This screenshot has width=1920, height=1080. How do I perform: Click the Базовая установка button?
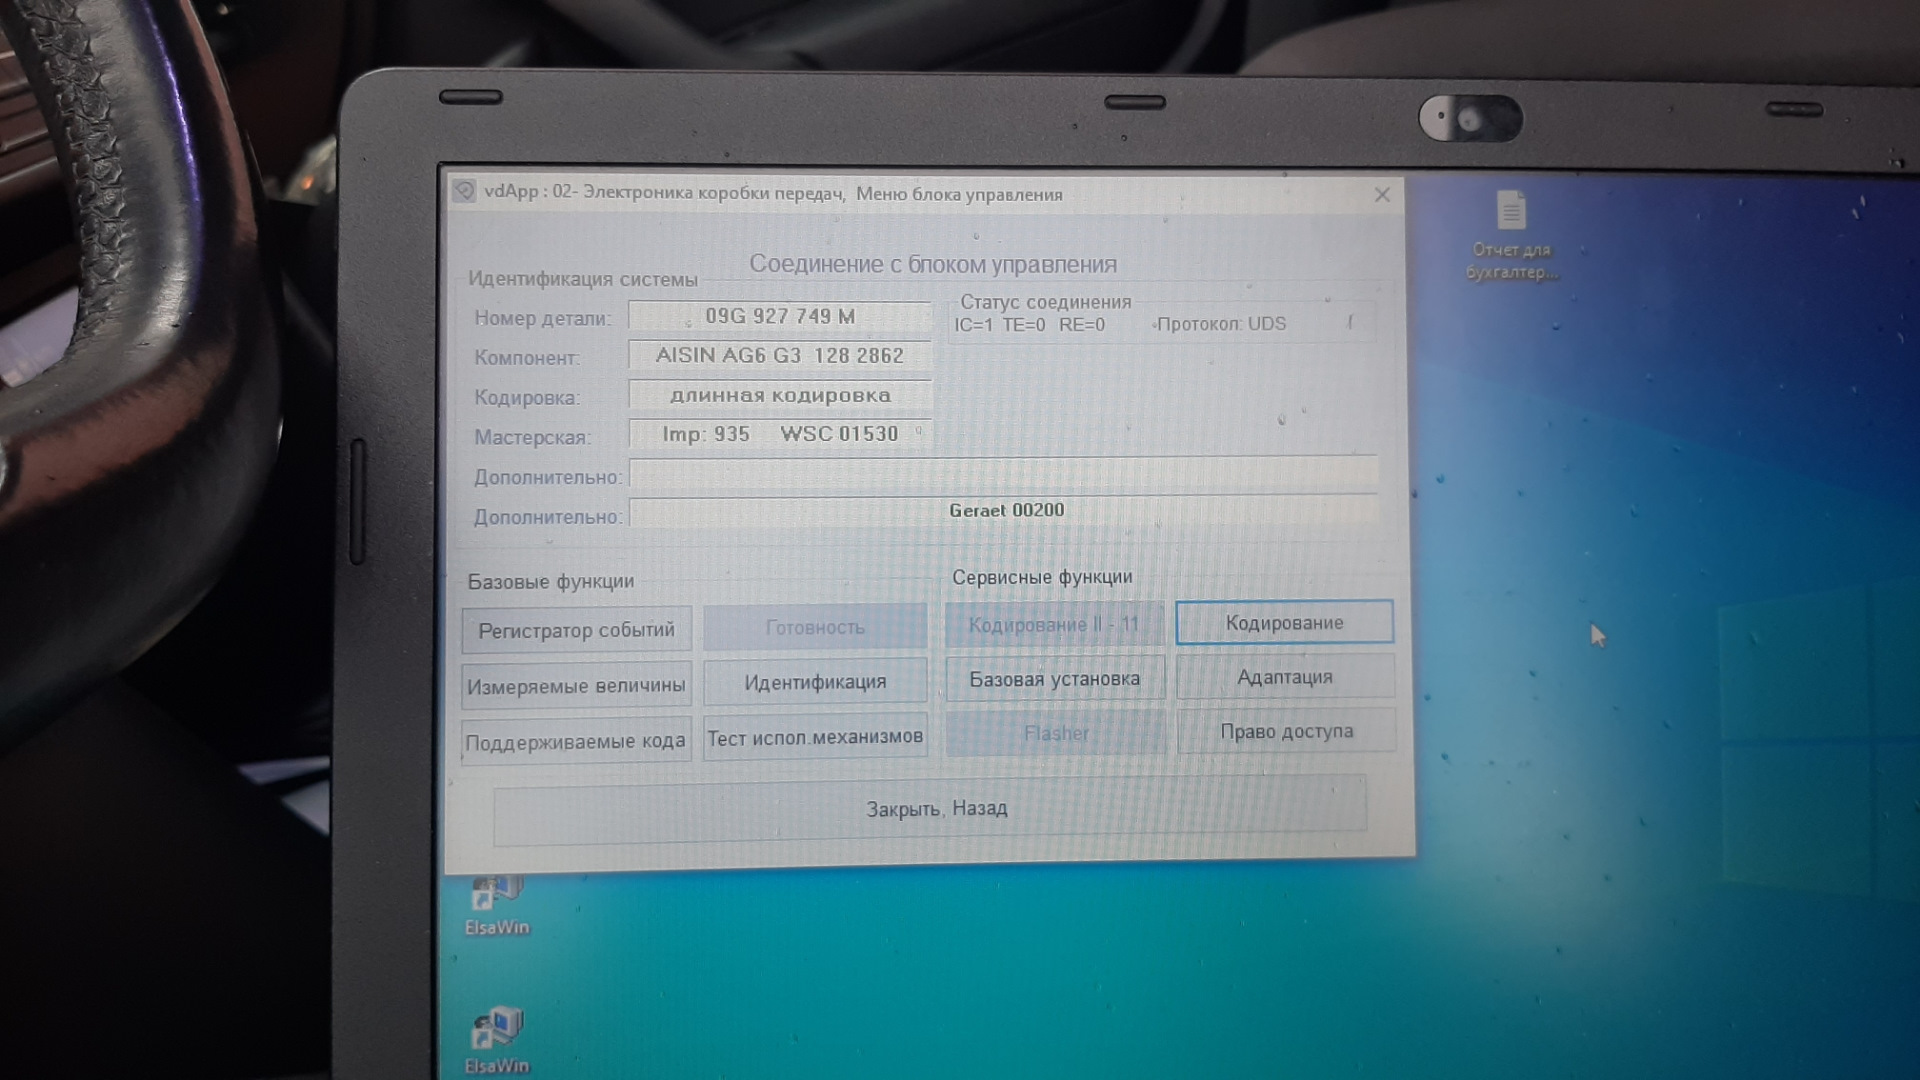pyautogui.click(x=1054, y=679)
